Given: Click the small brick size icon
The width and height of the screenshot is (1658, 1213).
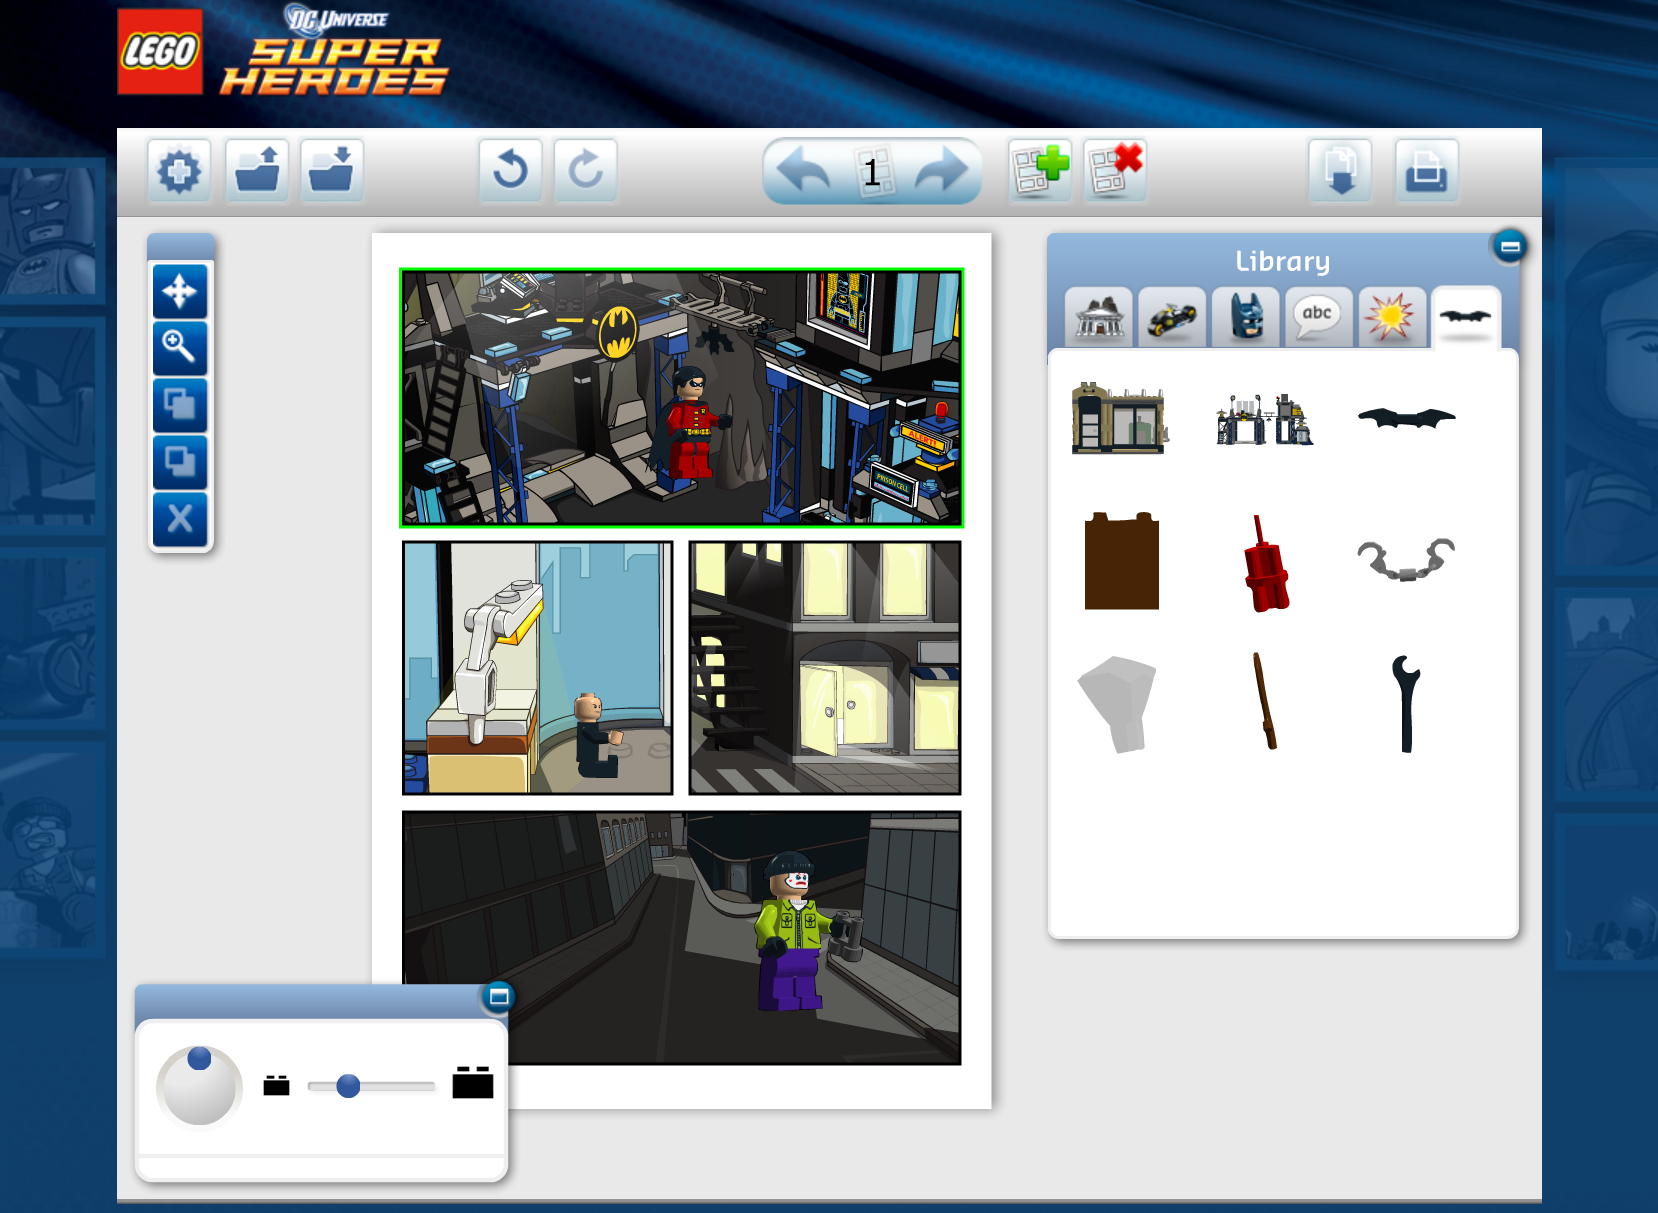Looking at the screenshot, I should pyautogui.click(x=276, y=1085).
